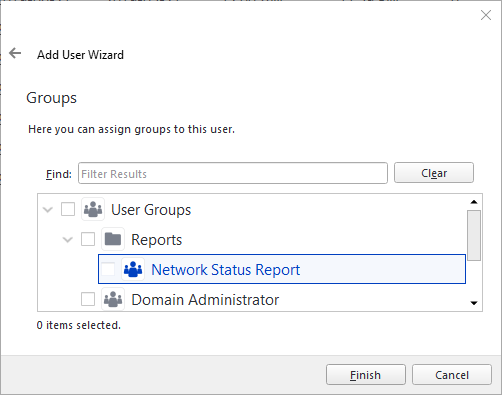Clear the filter text
The height and width of the screenshot is (395, 502).
(x=434, y=173)
